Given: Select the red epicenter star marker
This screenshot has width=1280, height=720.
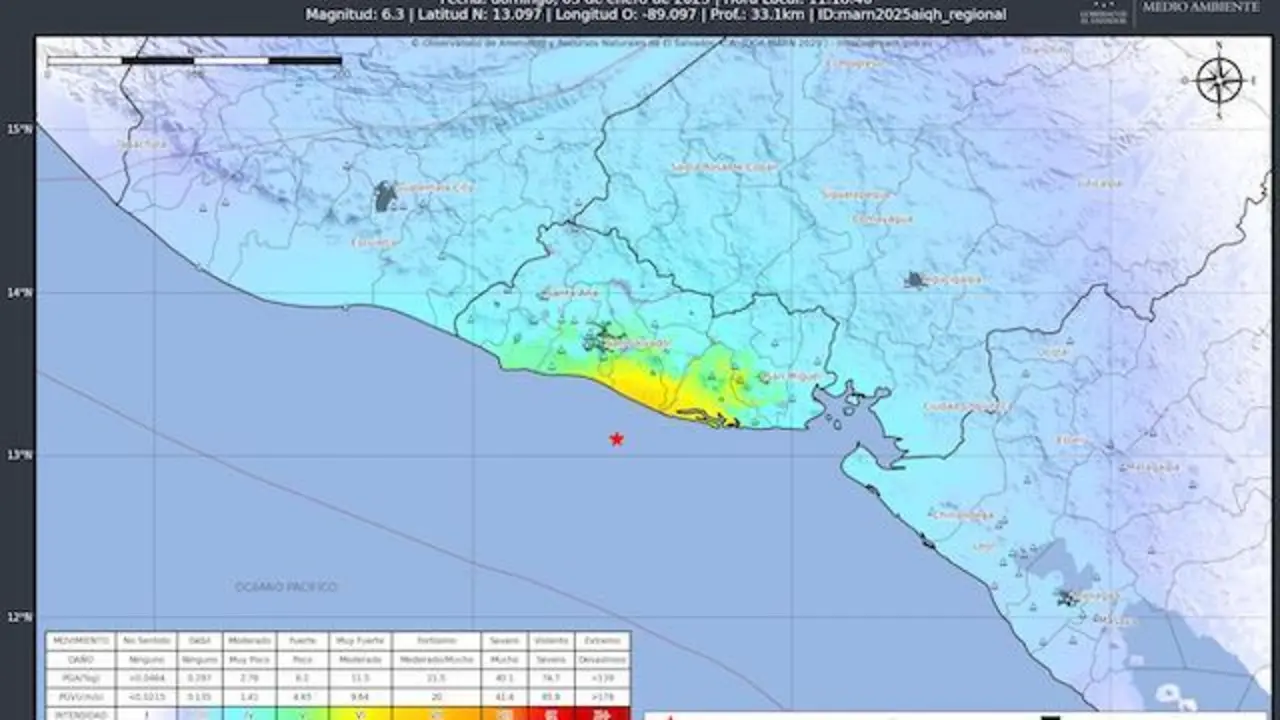Looking at the screenshot, I should 617,438.
